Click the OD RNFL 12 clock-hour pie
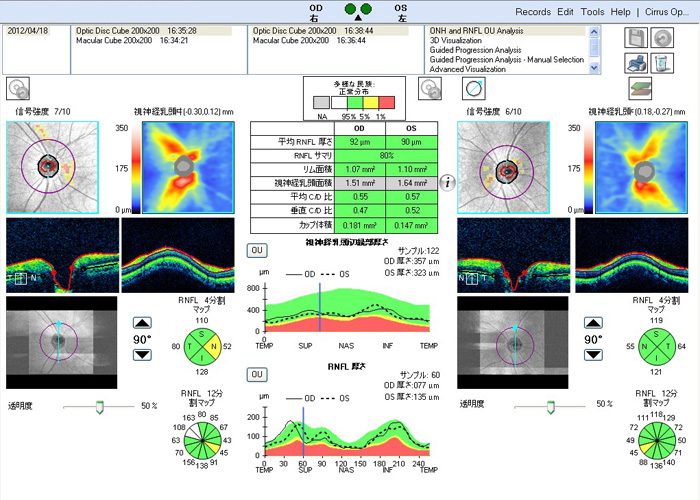 [x=202, y=441]
